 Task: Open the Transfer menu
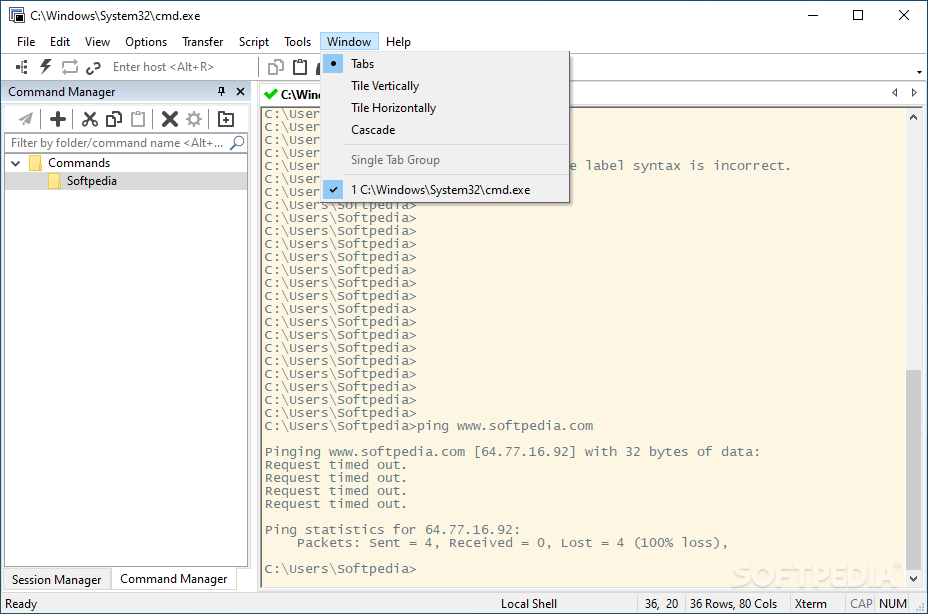(202, 41)
